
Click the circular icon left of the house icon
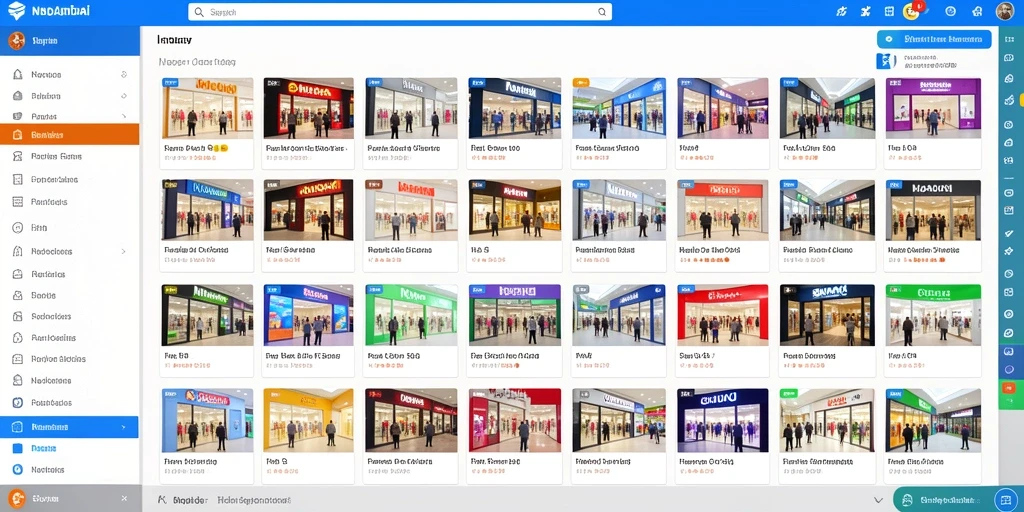[950, 11]
